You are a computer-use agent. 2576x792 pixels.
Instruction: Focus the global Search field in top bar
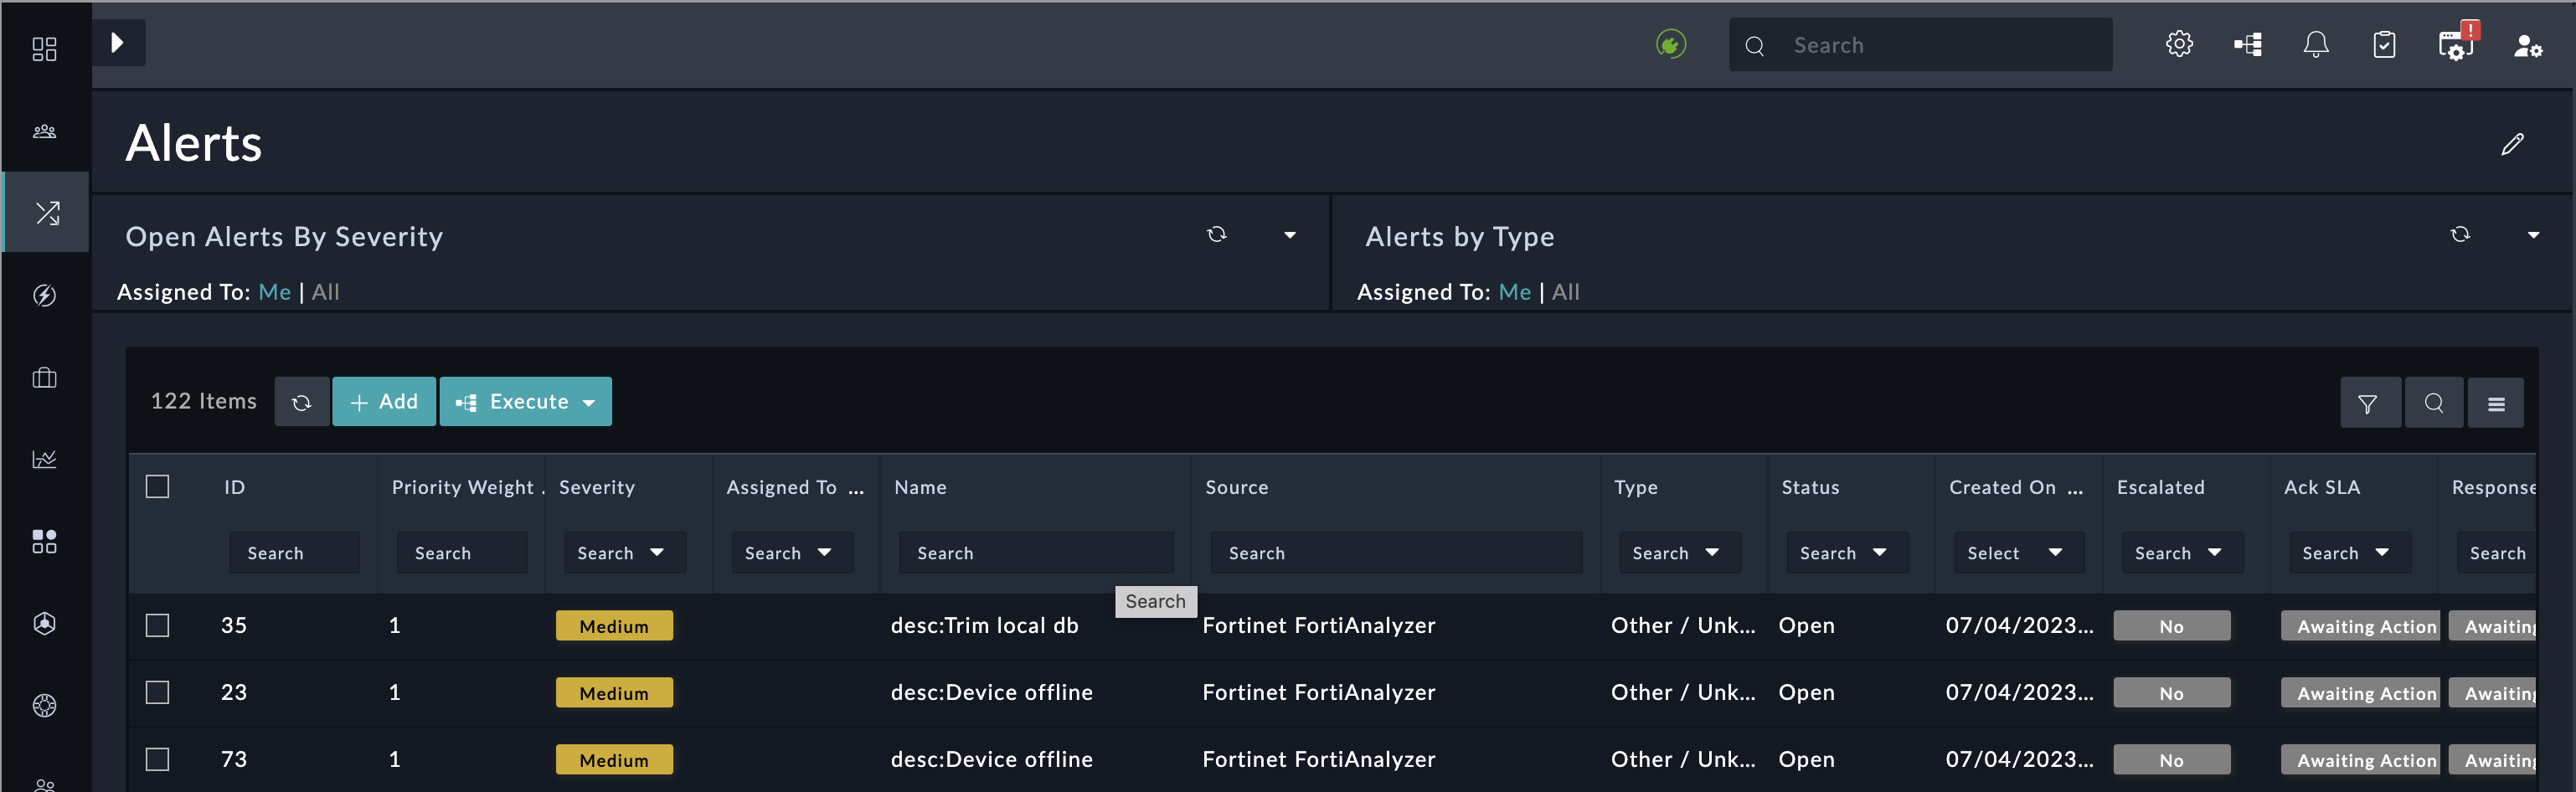click(x=1921, y=44)
